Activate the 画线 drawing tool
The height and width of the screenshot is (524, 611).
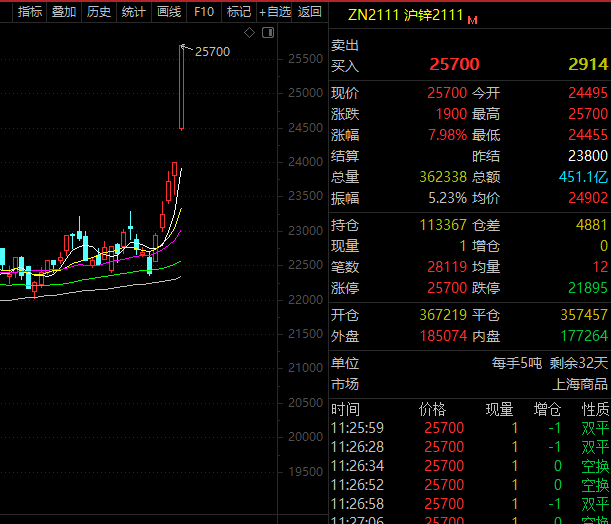click(169, 12)
